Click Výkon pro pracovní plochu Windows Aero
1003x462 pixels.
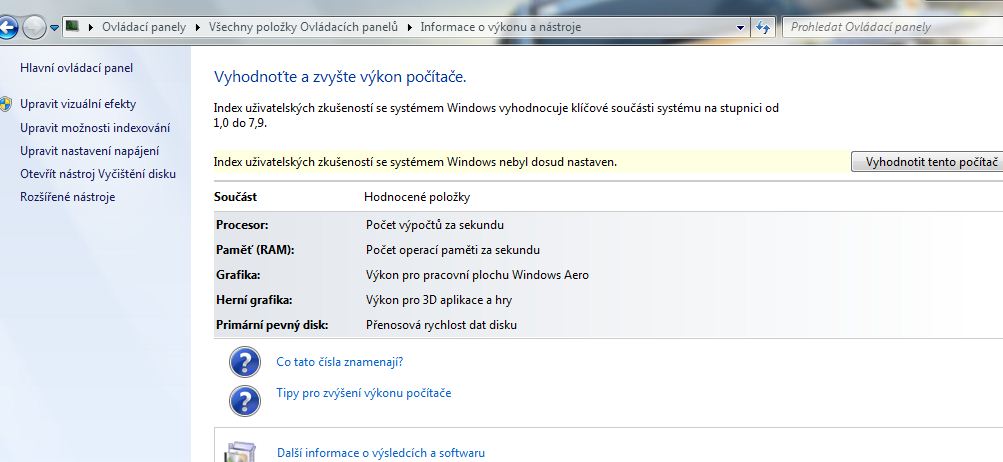[477, 275]
